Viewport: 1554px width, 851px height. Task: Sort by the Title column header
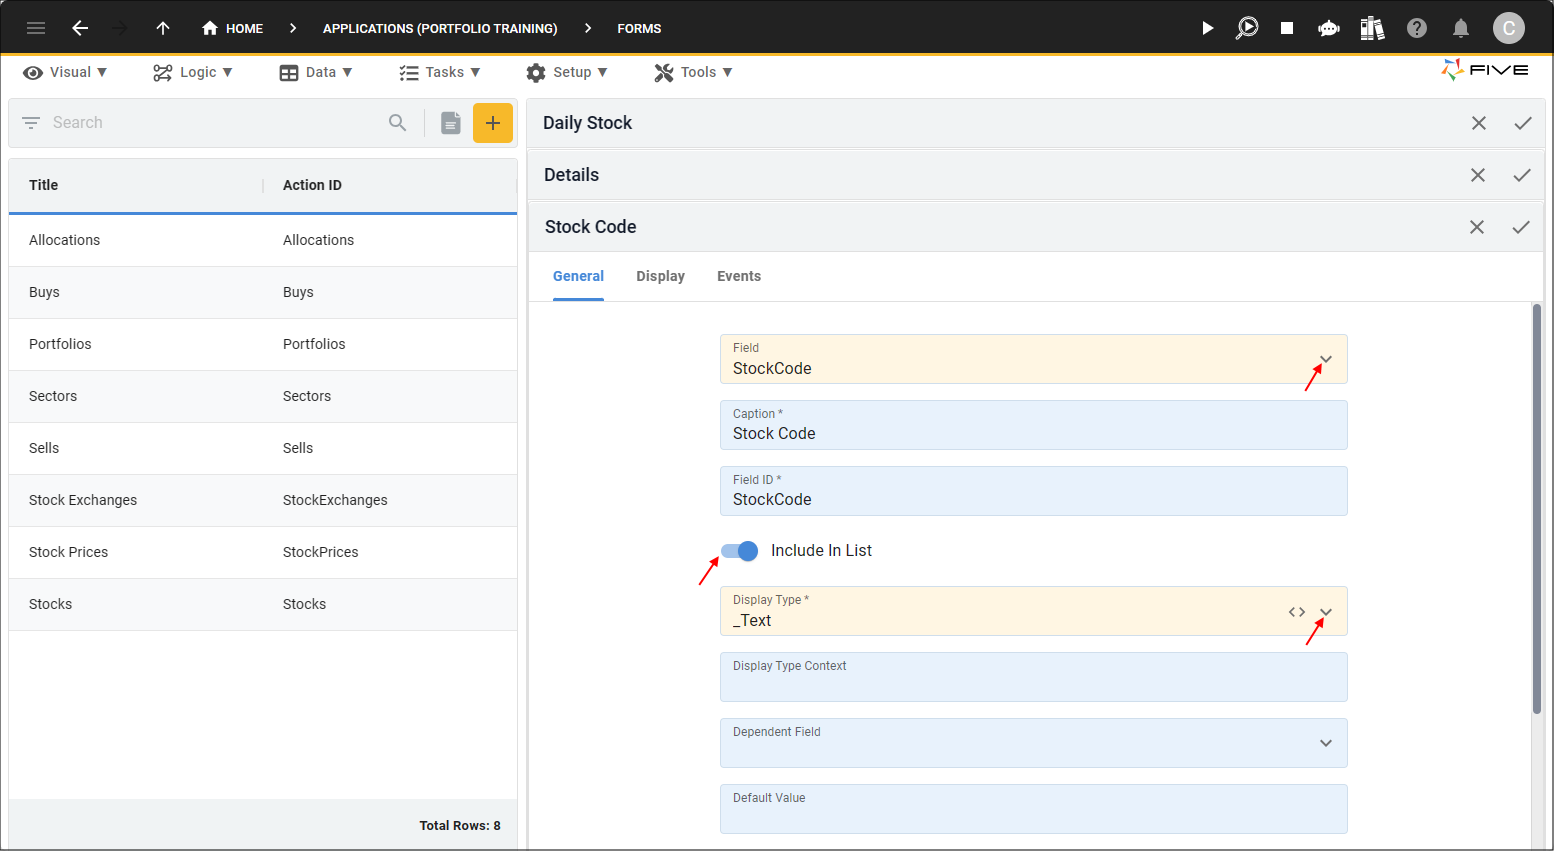pos(44,185)
